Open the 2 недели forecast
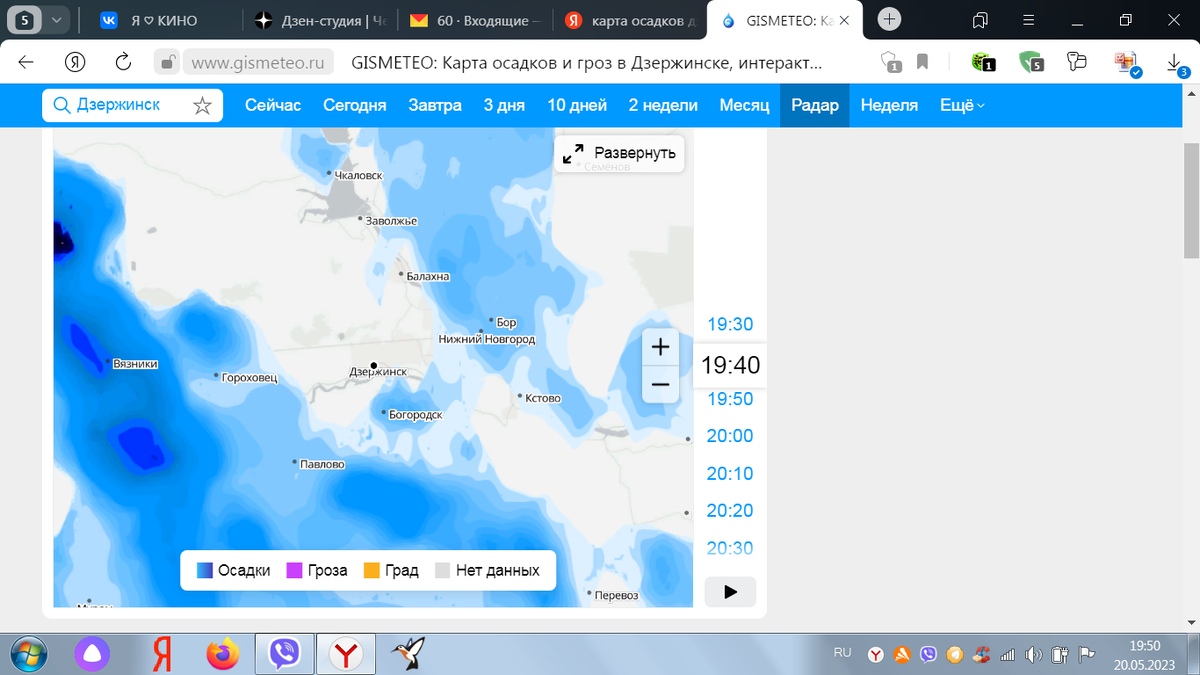1200x675 pixels. coord(663,105)
